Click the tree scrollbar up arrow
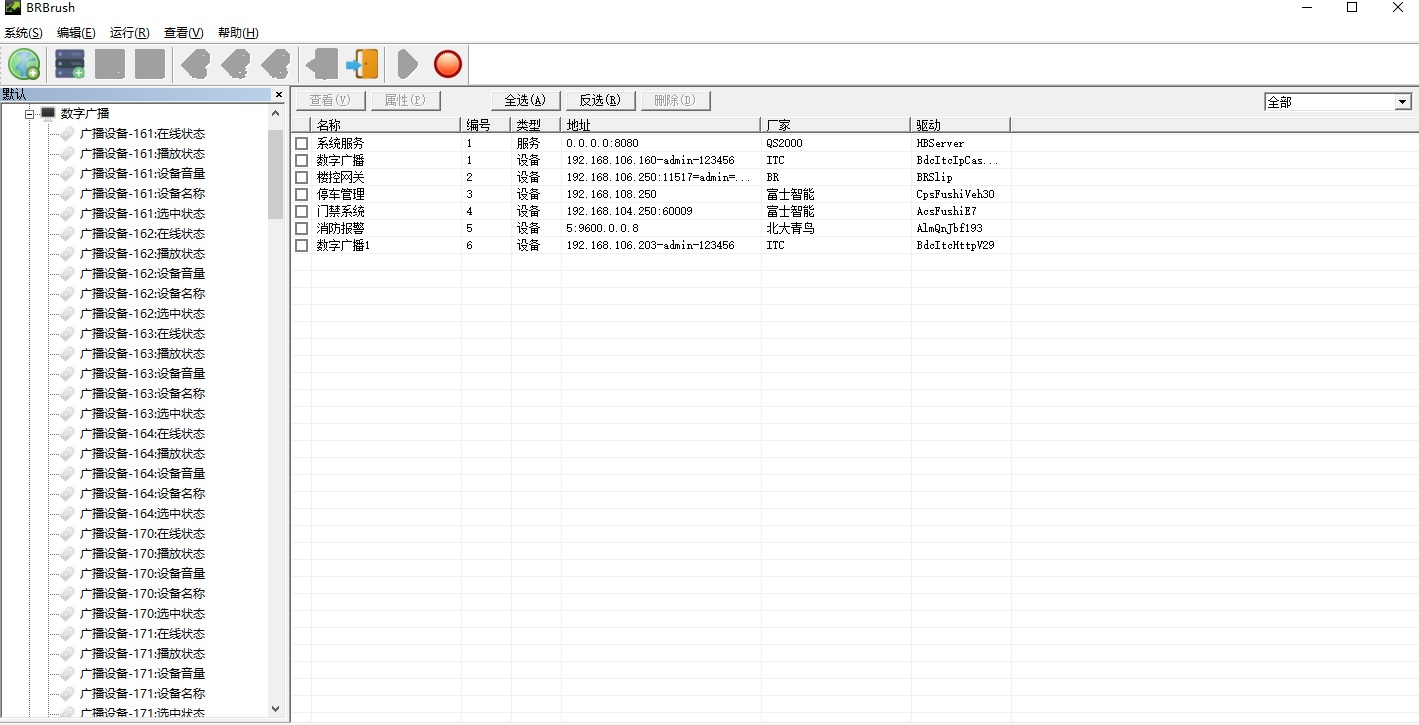The width and height of the screenshot is (1419, 725). [x=276, y=113]
